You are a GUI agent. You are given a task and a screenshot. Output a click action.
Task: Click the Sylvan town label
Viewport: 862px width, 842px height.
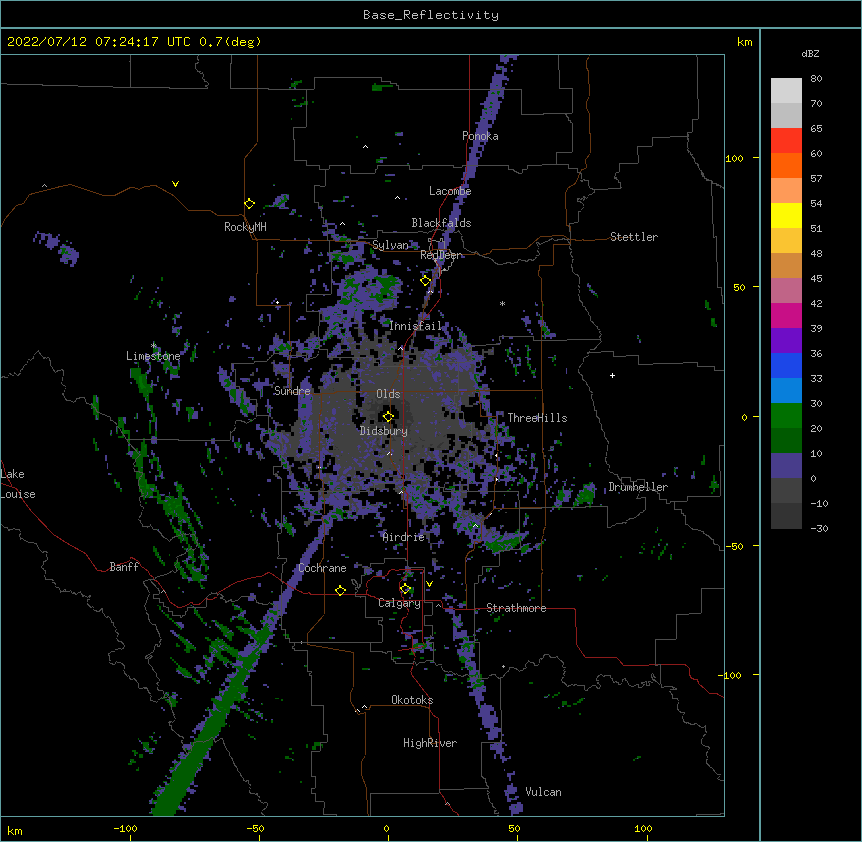[x=390, y=245]
